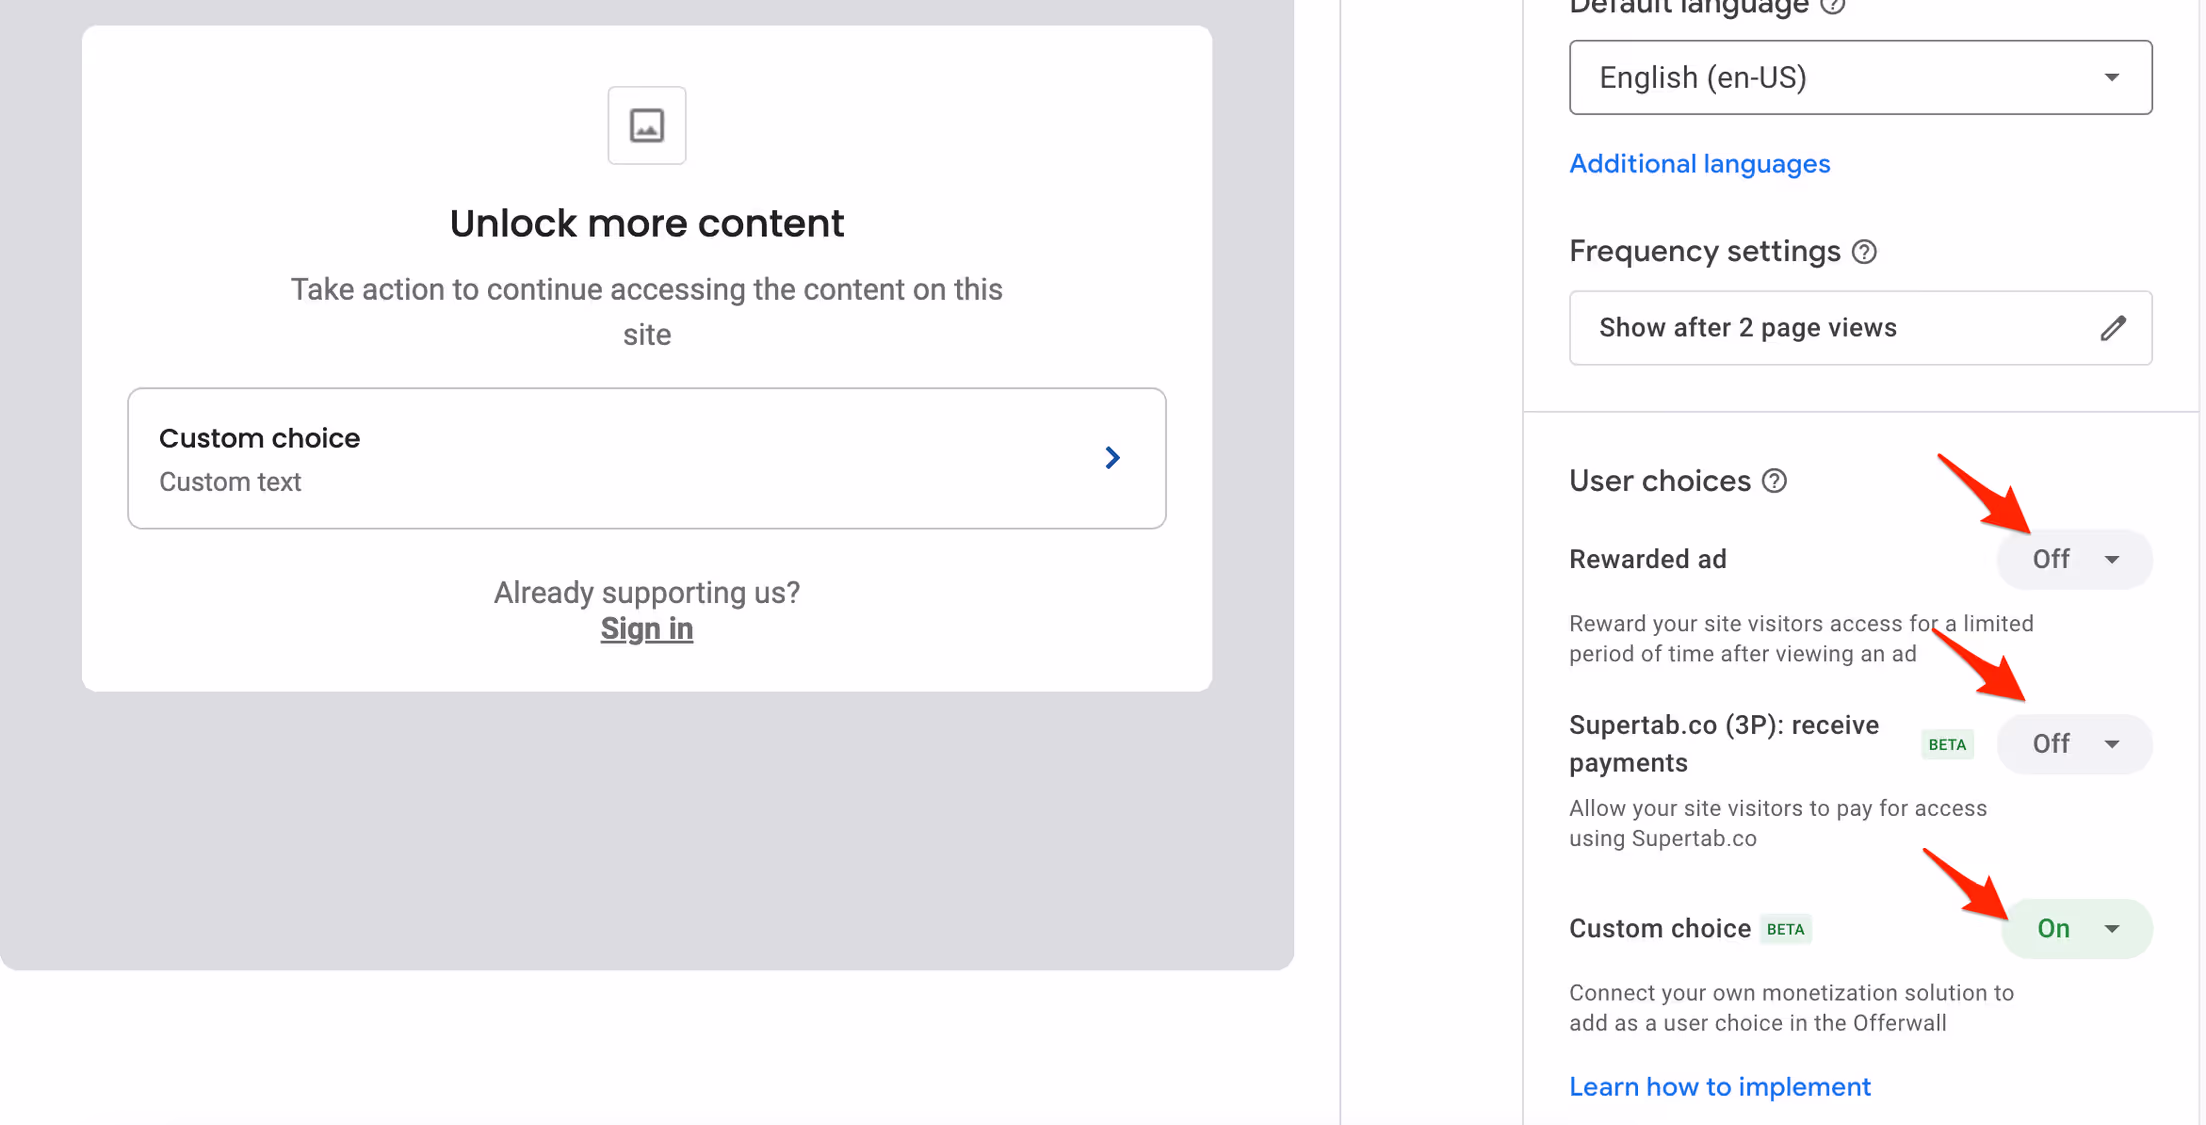Expand Custom choice dropdown arrow

click(2112, 929)
